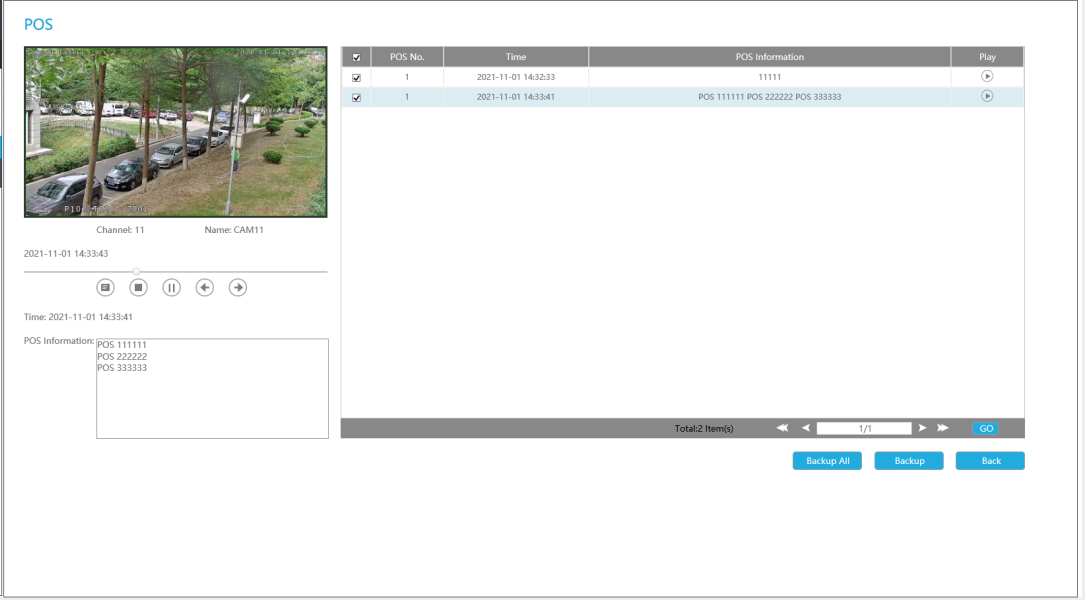Image resolution: width=1086 pixels, height=600 pixels.
Task: Jump to previous POS record with left arrow
Action: click(204, 288)
